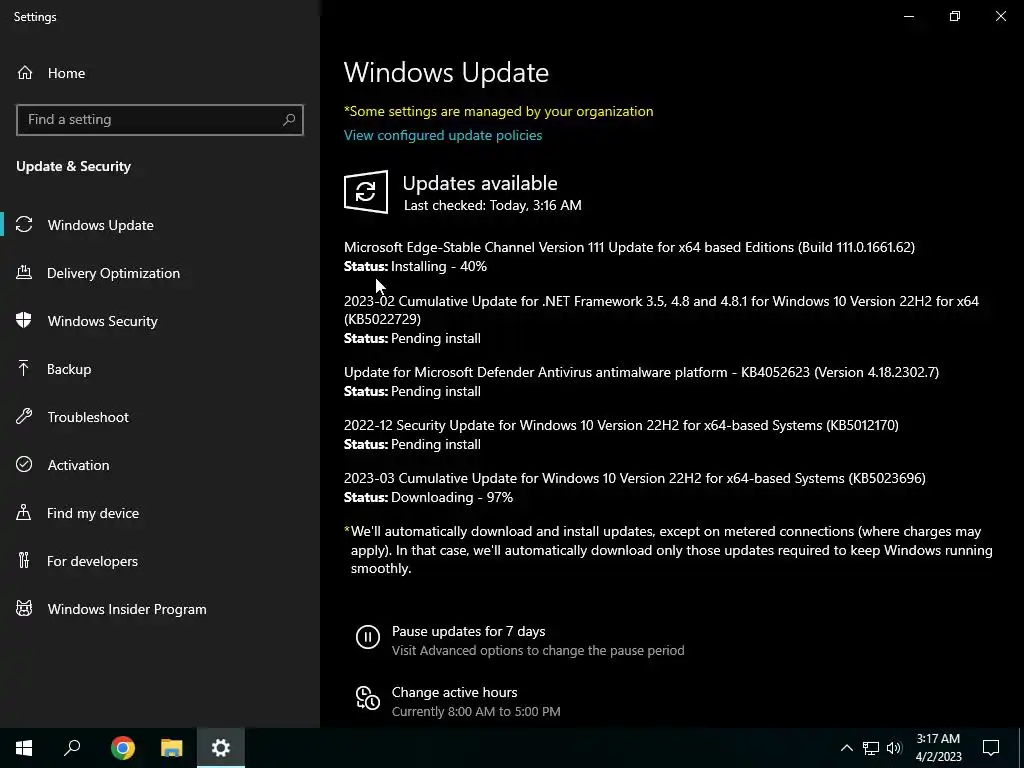Click the Update & Security section heading
Image resolution: width=1024 pixels, height=768 pixels.
(x=73, y=167)
